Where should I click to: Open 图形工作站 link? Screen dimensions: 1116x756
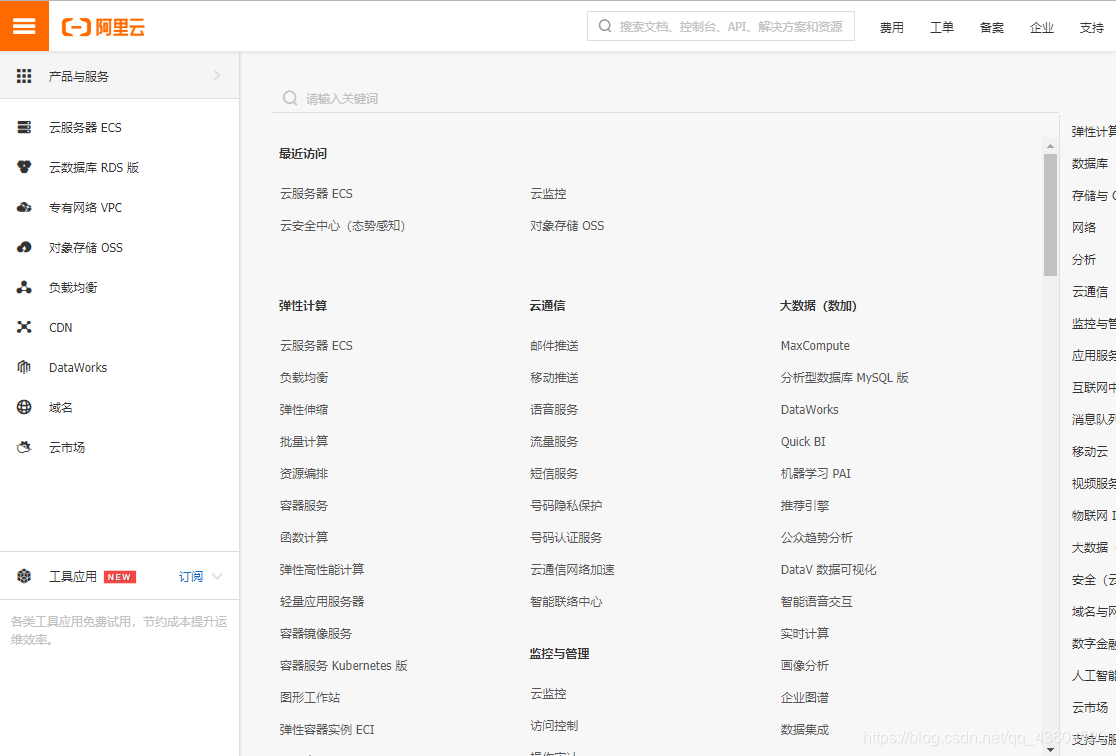click(310, 698)
